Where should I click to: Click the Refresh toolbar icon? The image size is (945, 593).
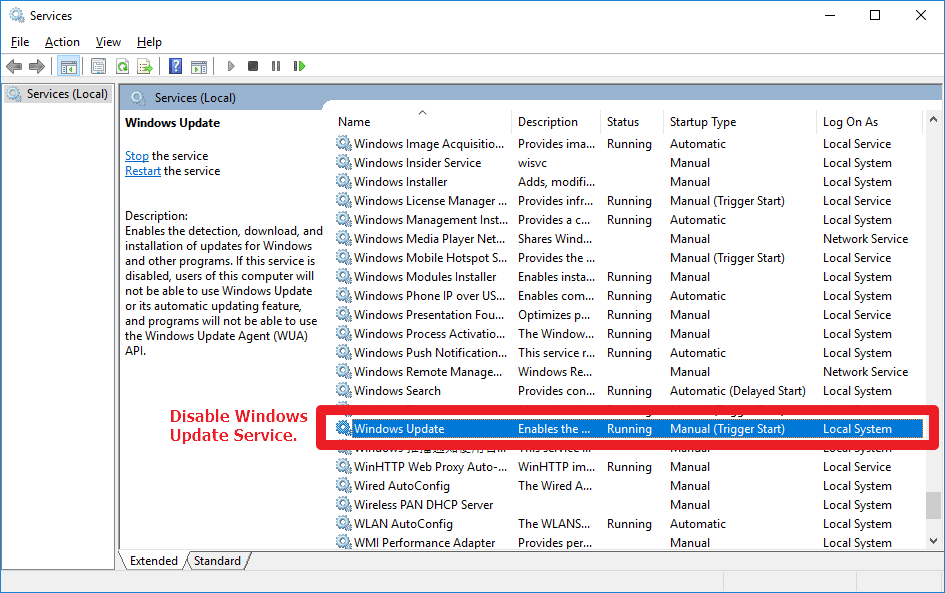(x=122, y=67)
